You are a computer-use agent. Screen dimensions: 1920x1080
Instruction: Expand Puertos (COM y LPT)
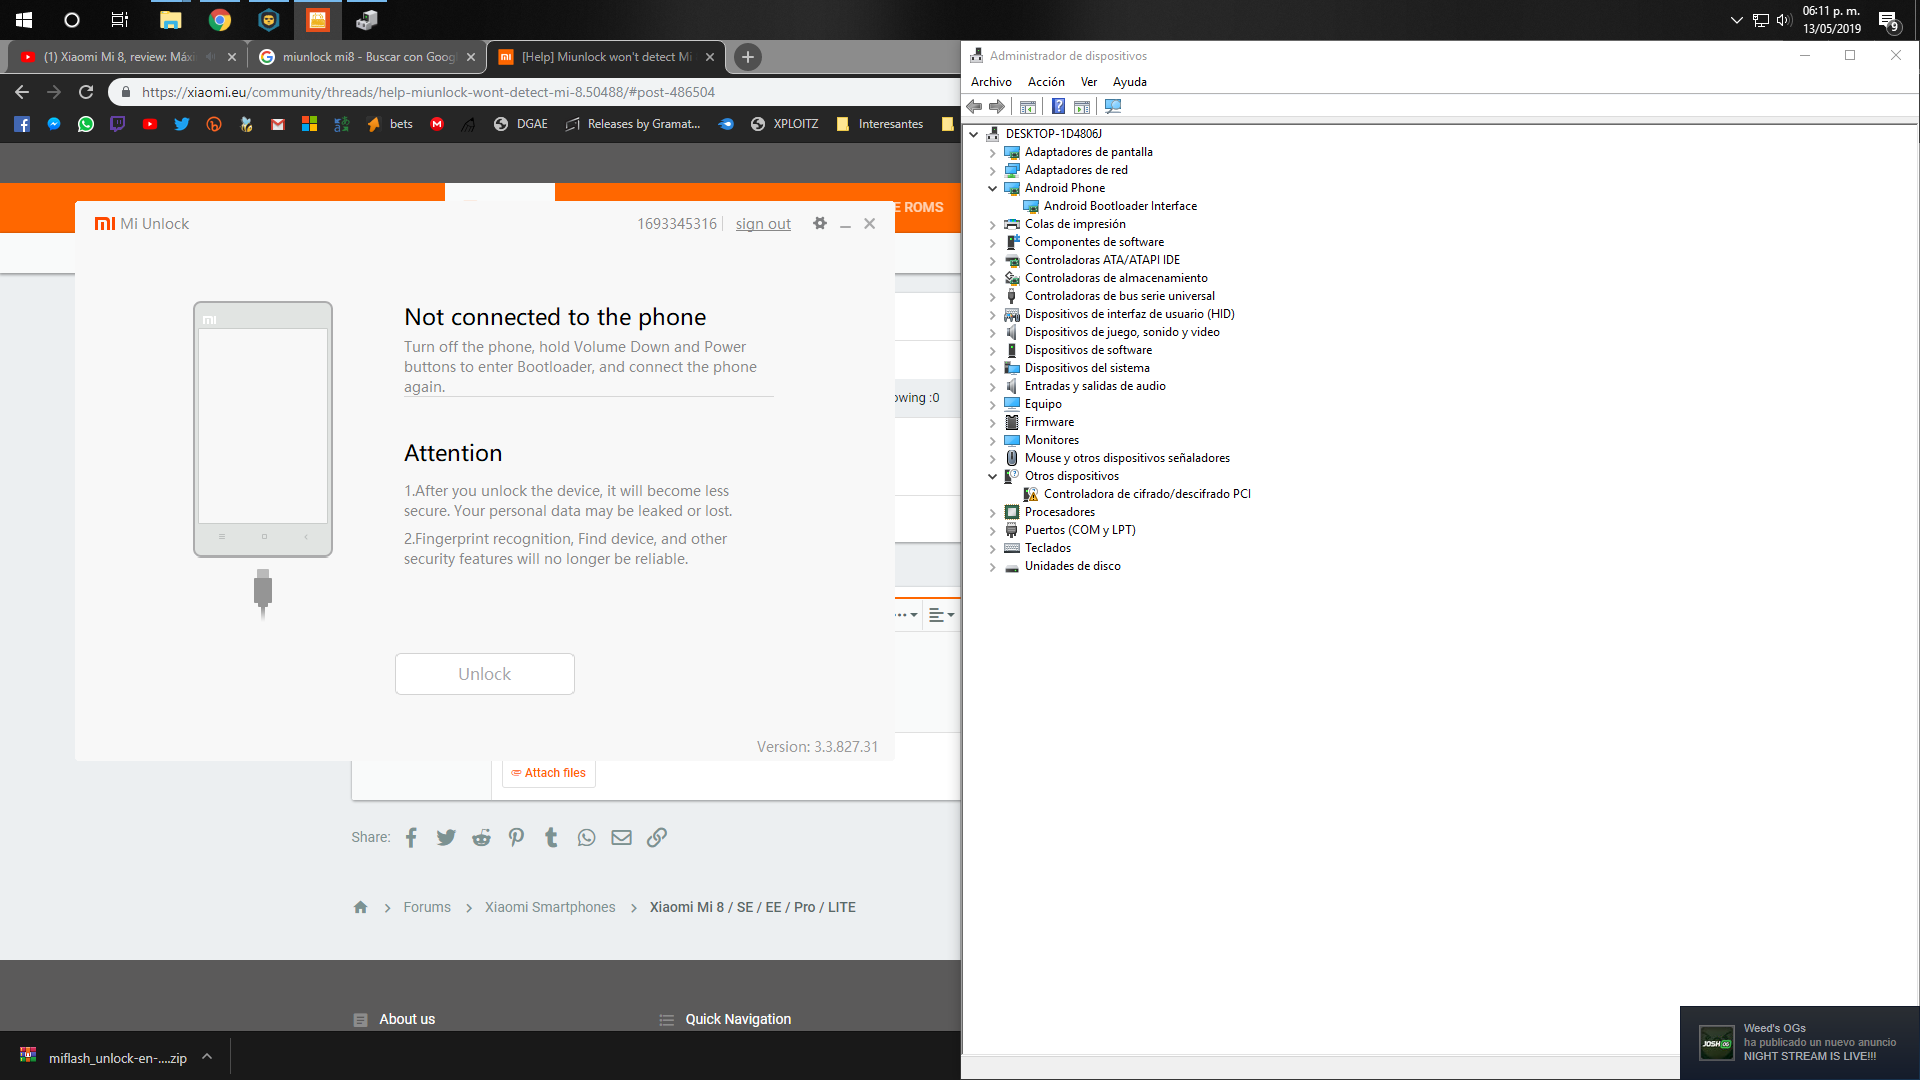(992, 530)
